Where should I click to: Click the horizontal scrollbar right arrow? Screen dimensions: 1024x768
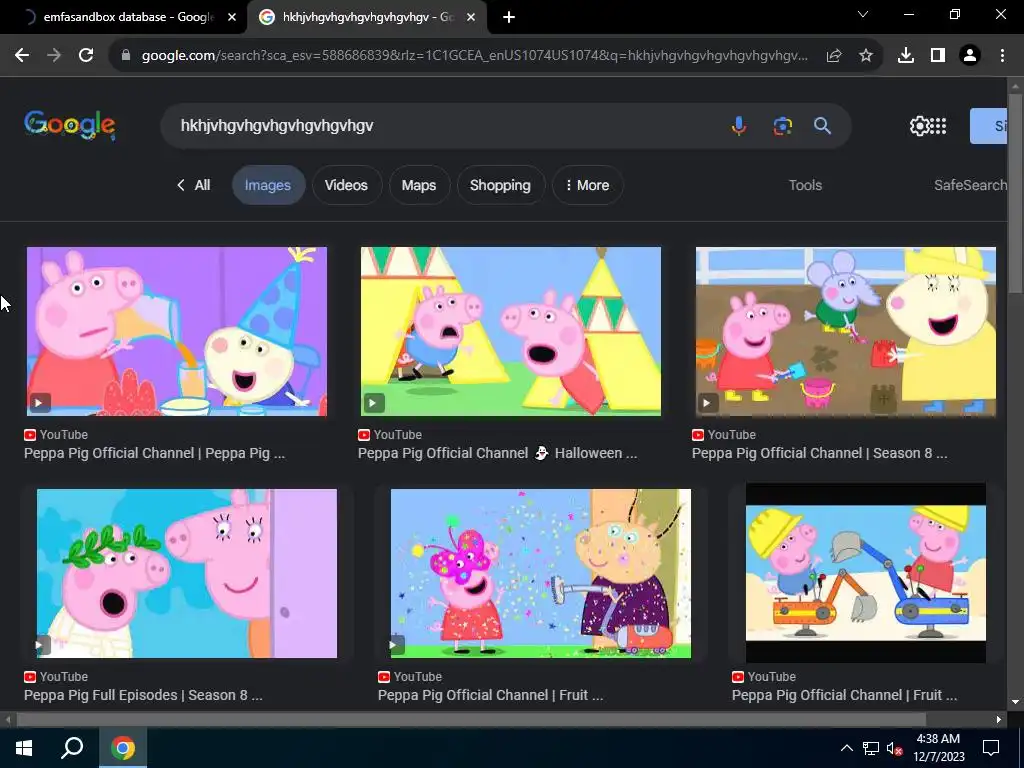tap(999, 720)
